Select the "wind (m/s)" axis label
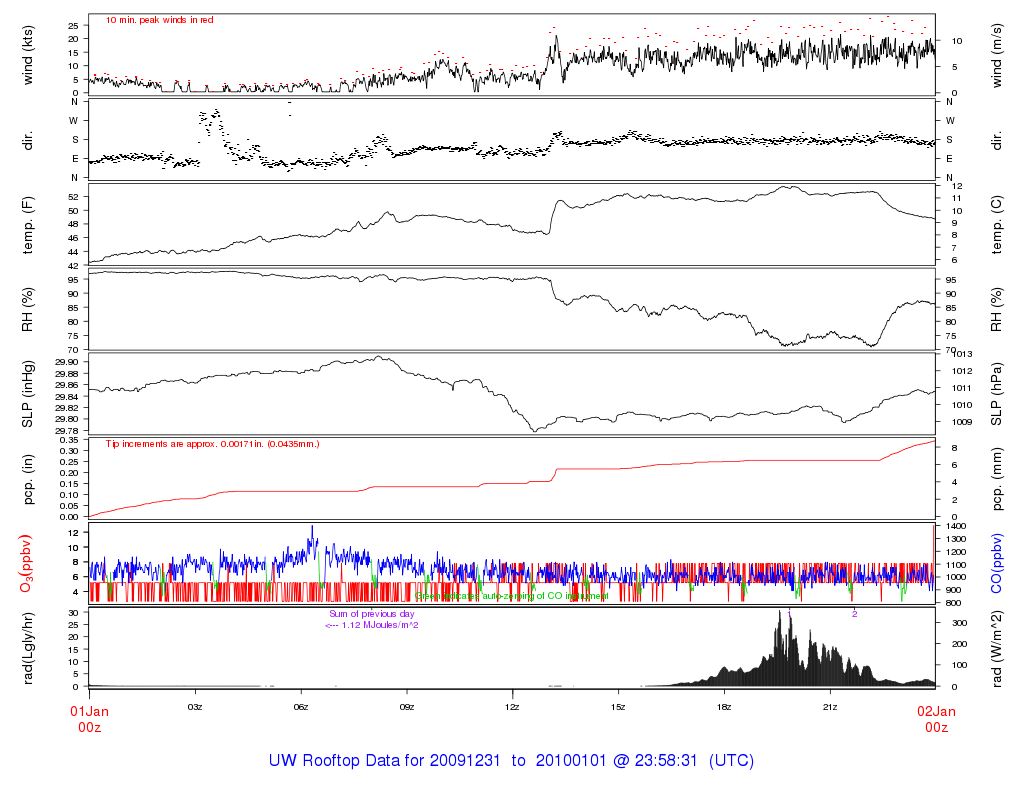 pyautogui.click(x=996, y=56)
